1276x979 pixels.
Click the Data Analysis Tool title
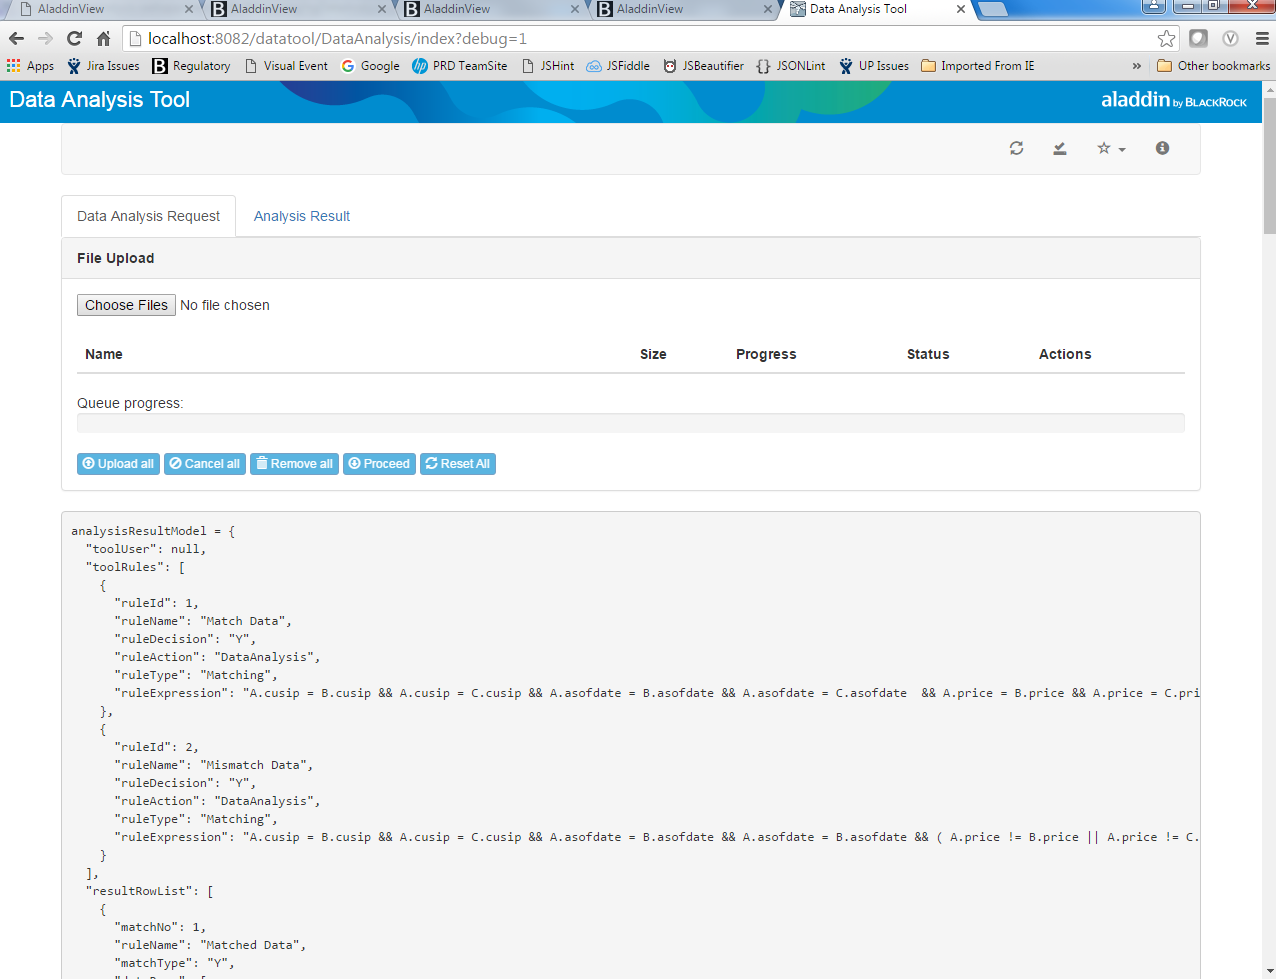coord(99,100)
